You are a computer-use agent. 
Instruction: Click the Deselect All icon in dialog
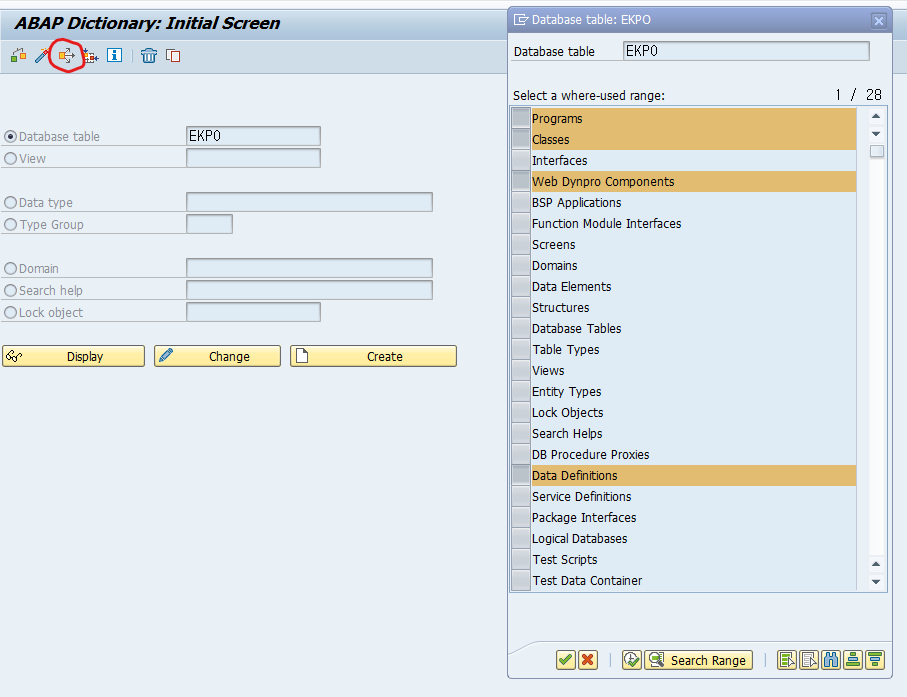point(809,660)
